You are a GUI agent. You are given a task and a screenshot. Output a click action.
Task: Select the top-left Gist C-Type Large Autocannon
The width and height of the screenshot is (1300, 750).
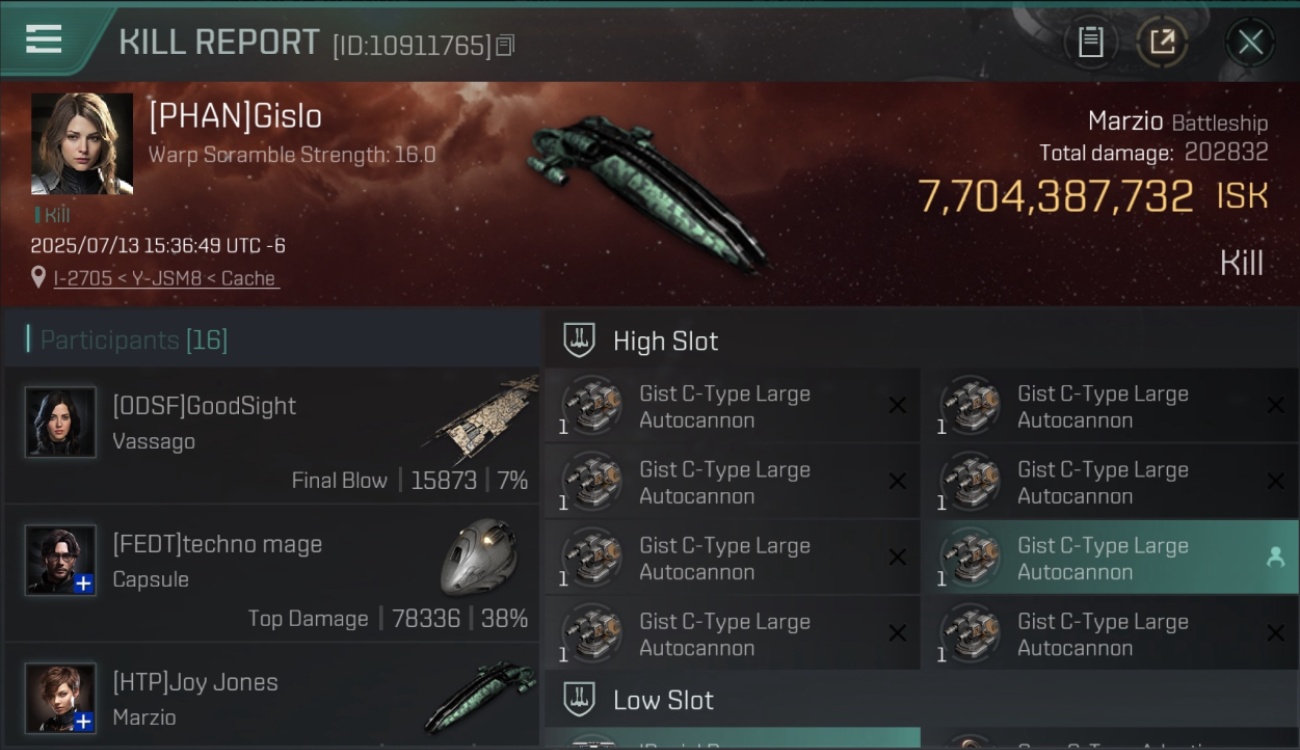732,406
